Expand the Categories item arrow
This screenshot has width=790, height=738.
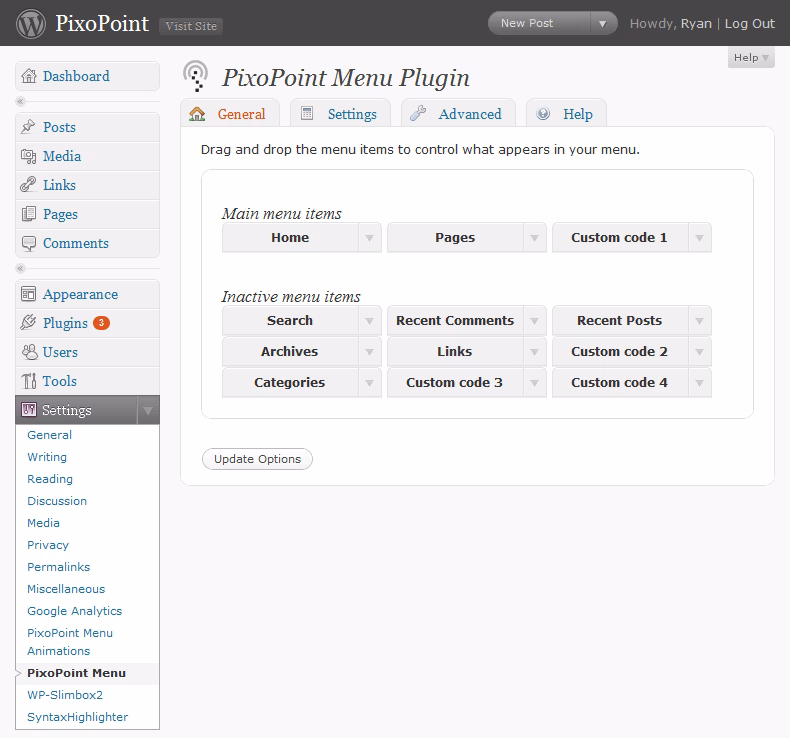[x=369, y=383]
